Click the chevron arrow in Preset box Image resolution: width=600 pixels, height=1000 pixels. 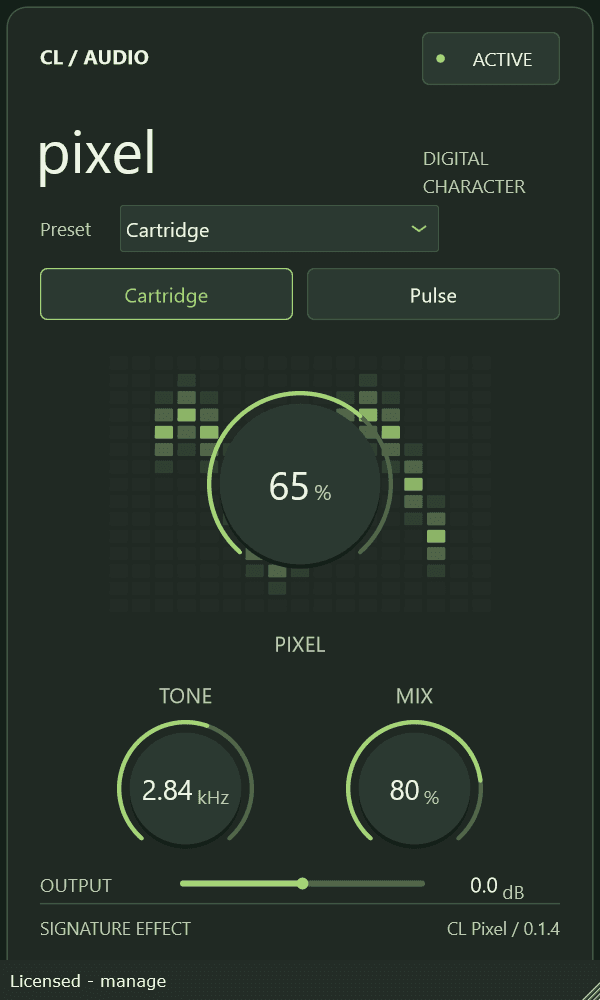coord(418,229)
